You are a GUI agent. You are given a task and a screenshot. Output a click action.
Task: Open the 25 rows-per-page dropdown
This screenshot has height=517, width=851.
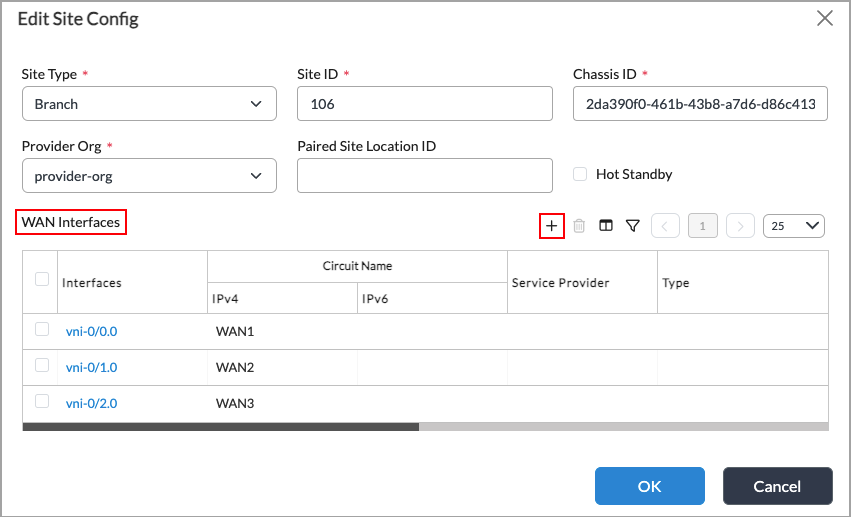793,226
